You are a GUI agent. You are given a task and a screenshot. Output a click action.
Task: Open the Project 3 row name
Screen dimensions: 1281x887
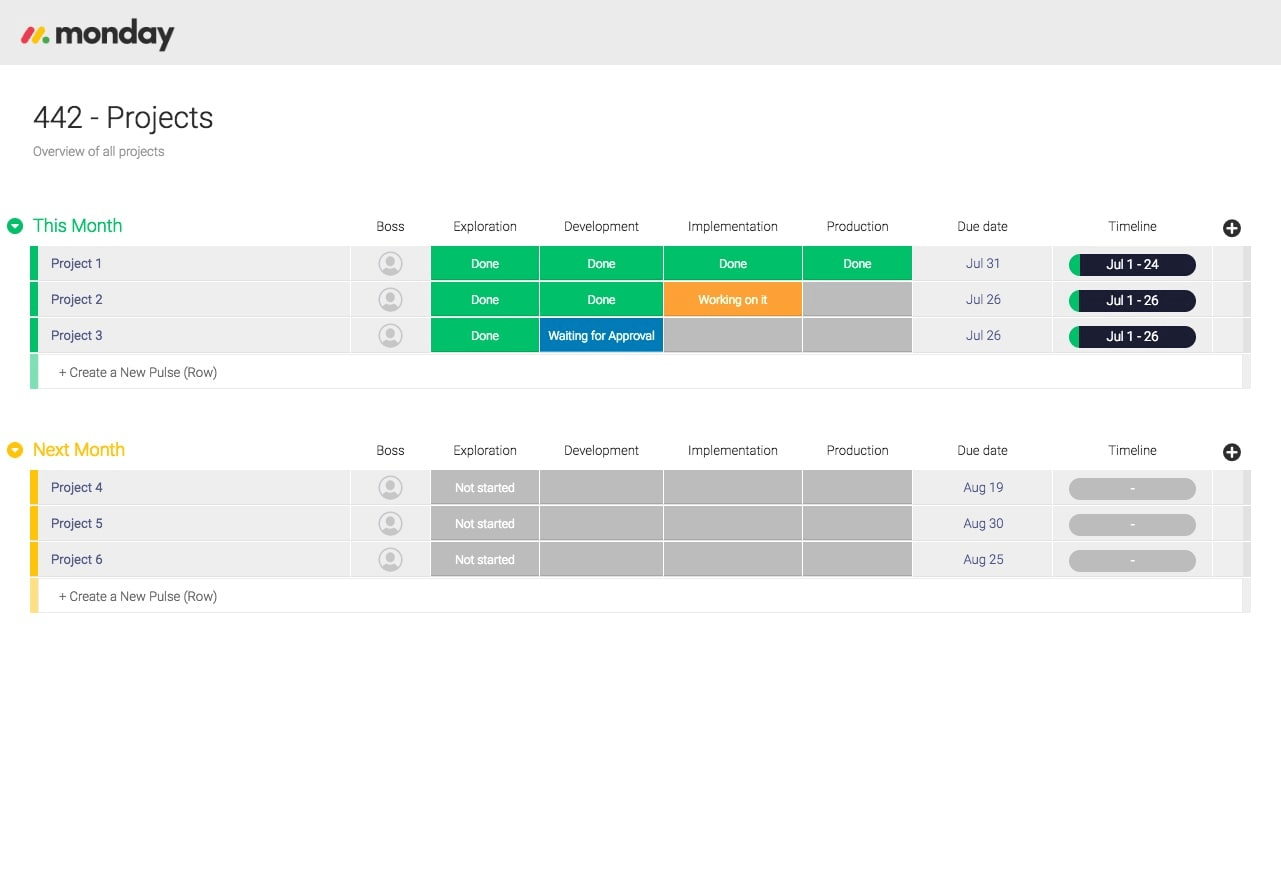(77, 336)
